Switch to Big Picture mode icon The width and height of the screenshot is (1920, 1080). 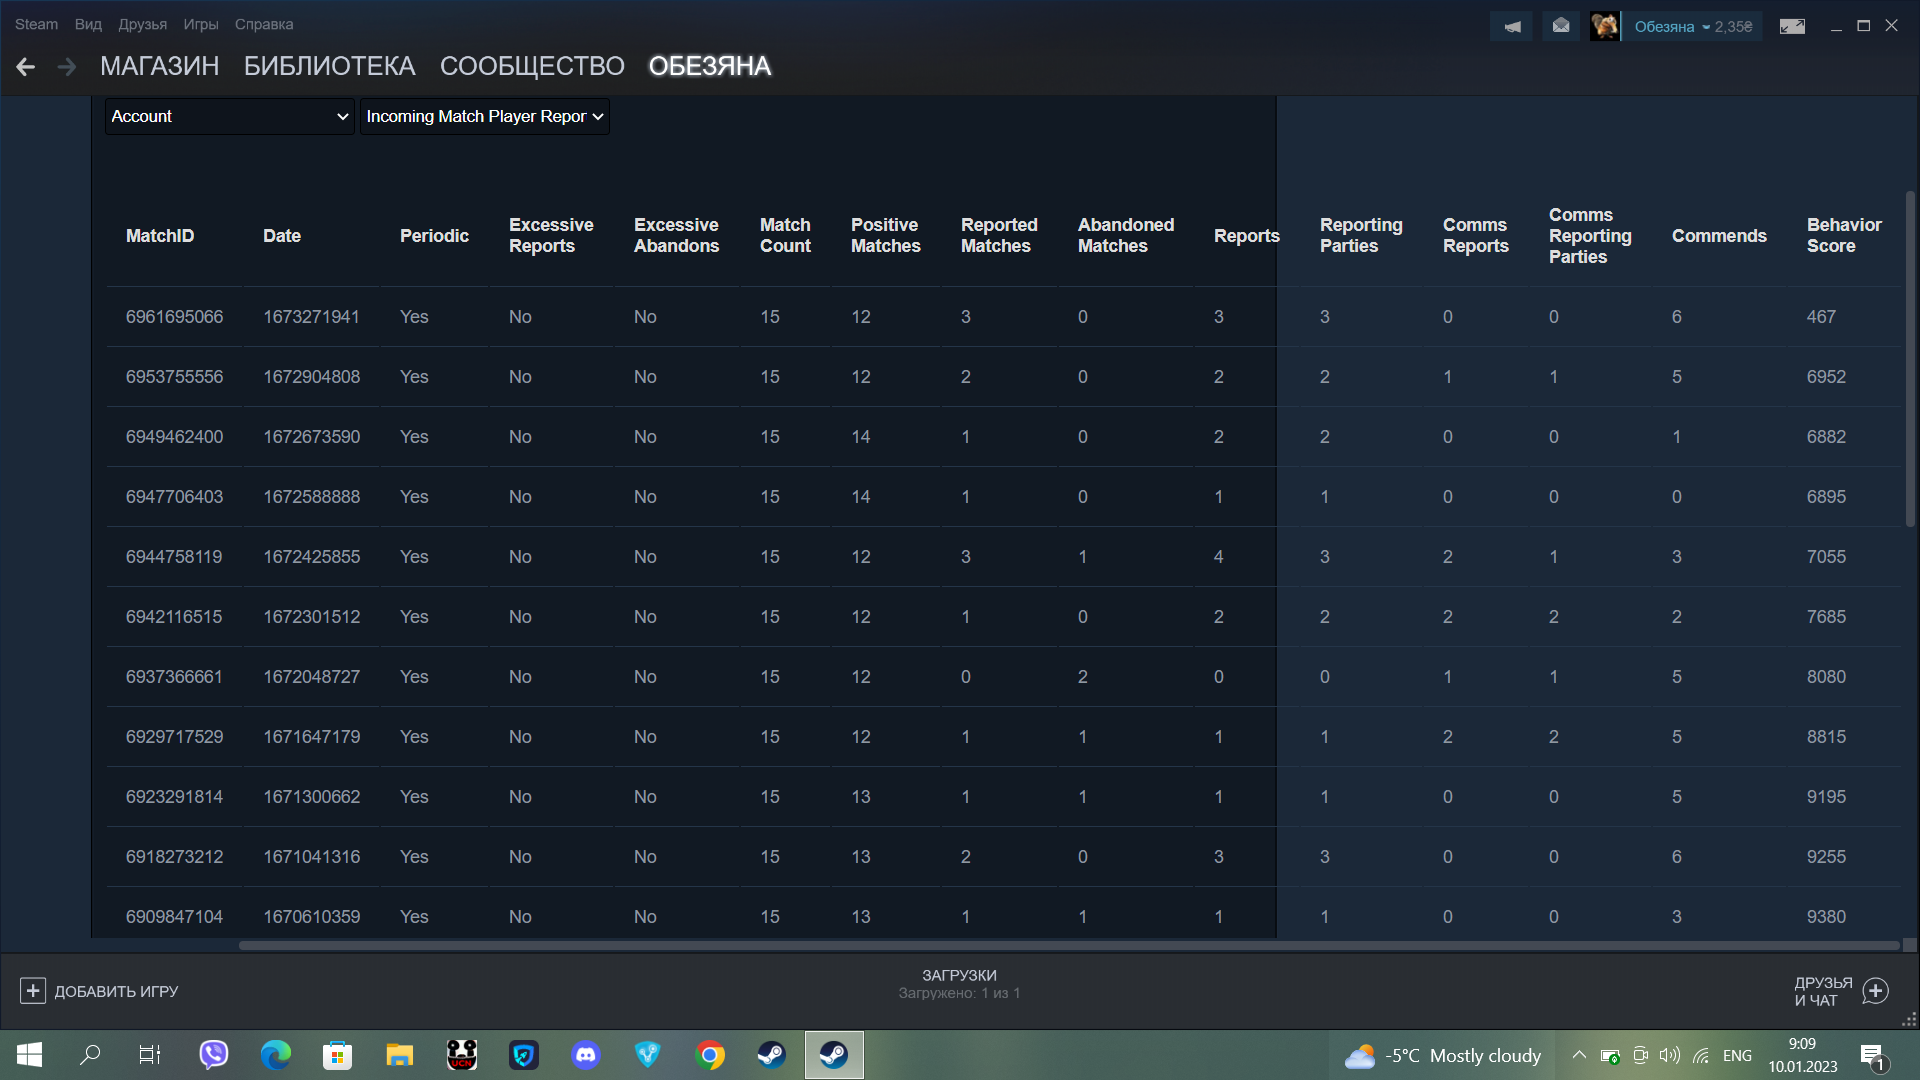click(x=1792, y=27)
